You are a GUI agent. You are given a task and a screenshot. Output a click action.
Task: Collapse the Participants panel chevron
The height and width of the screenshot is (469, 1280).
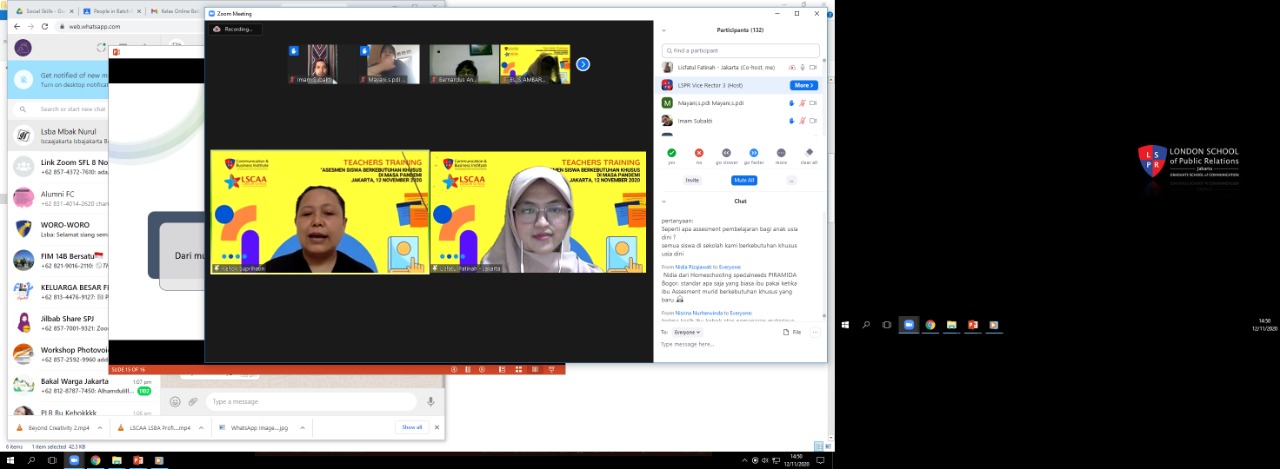tap(664, 30)
